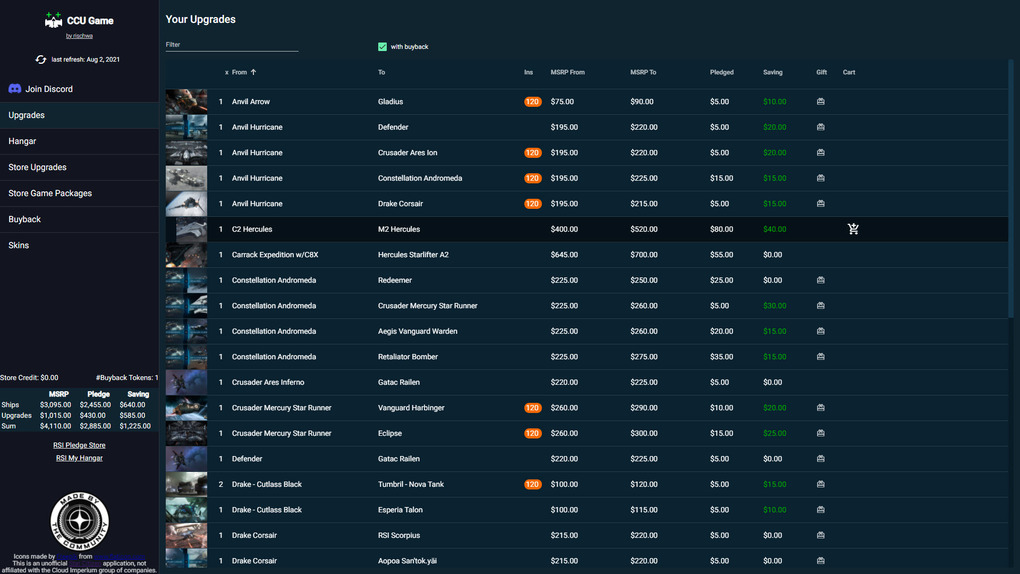The height and width of the screenshot is (574, 1020).
Task: Click the 120 badge on Tumbril Nova Tank row
Action: click(x=532, y=484)
